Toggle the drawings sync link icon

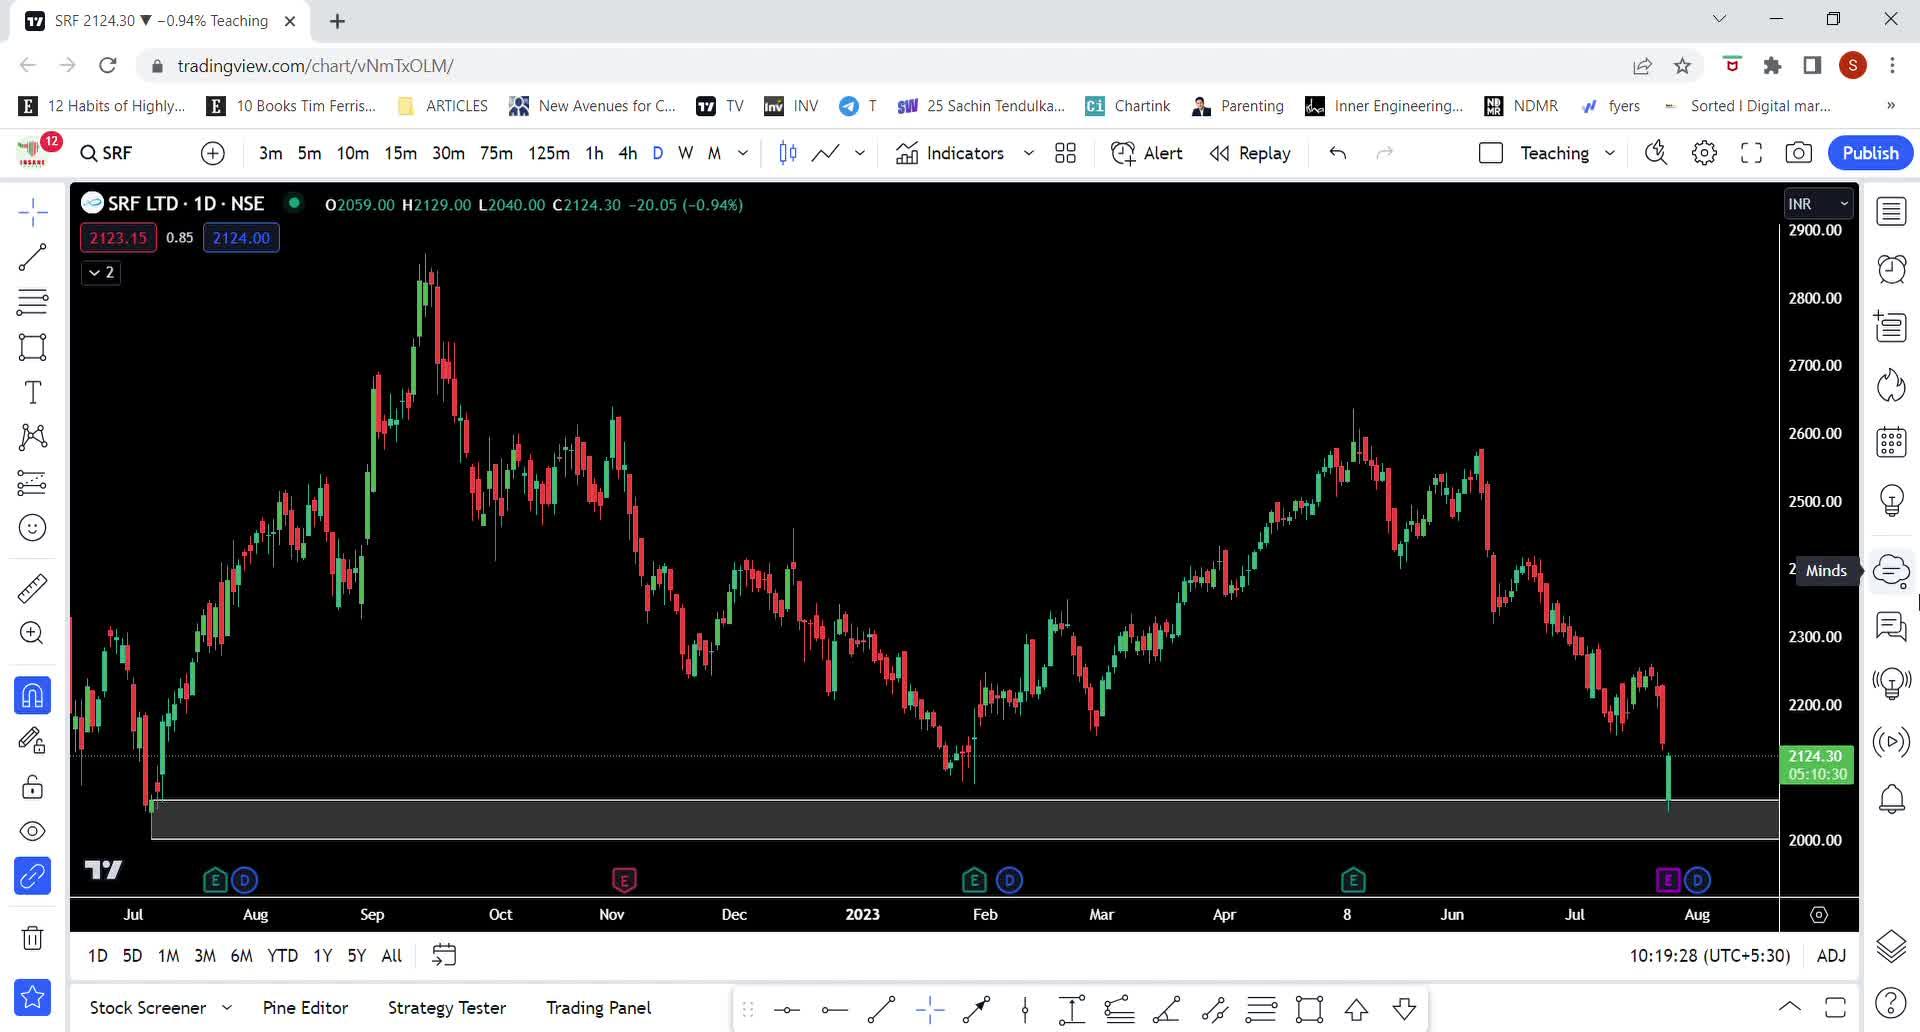tap(33, 877)
